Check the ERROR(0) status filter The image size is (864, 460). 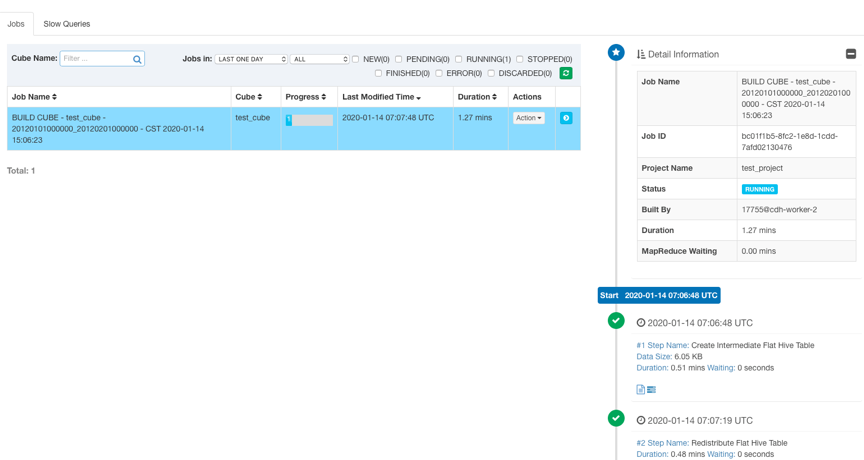tap(439, 73)
